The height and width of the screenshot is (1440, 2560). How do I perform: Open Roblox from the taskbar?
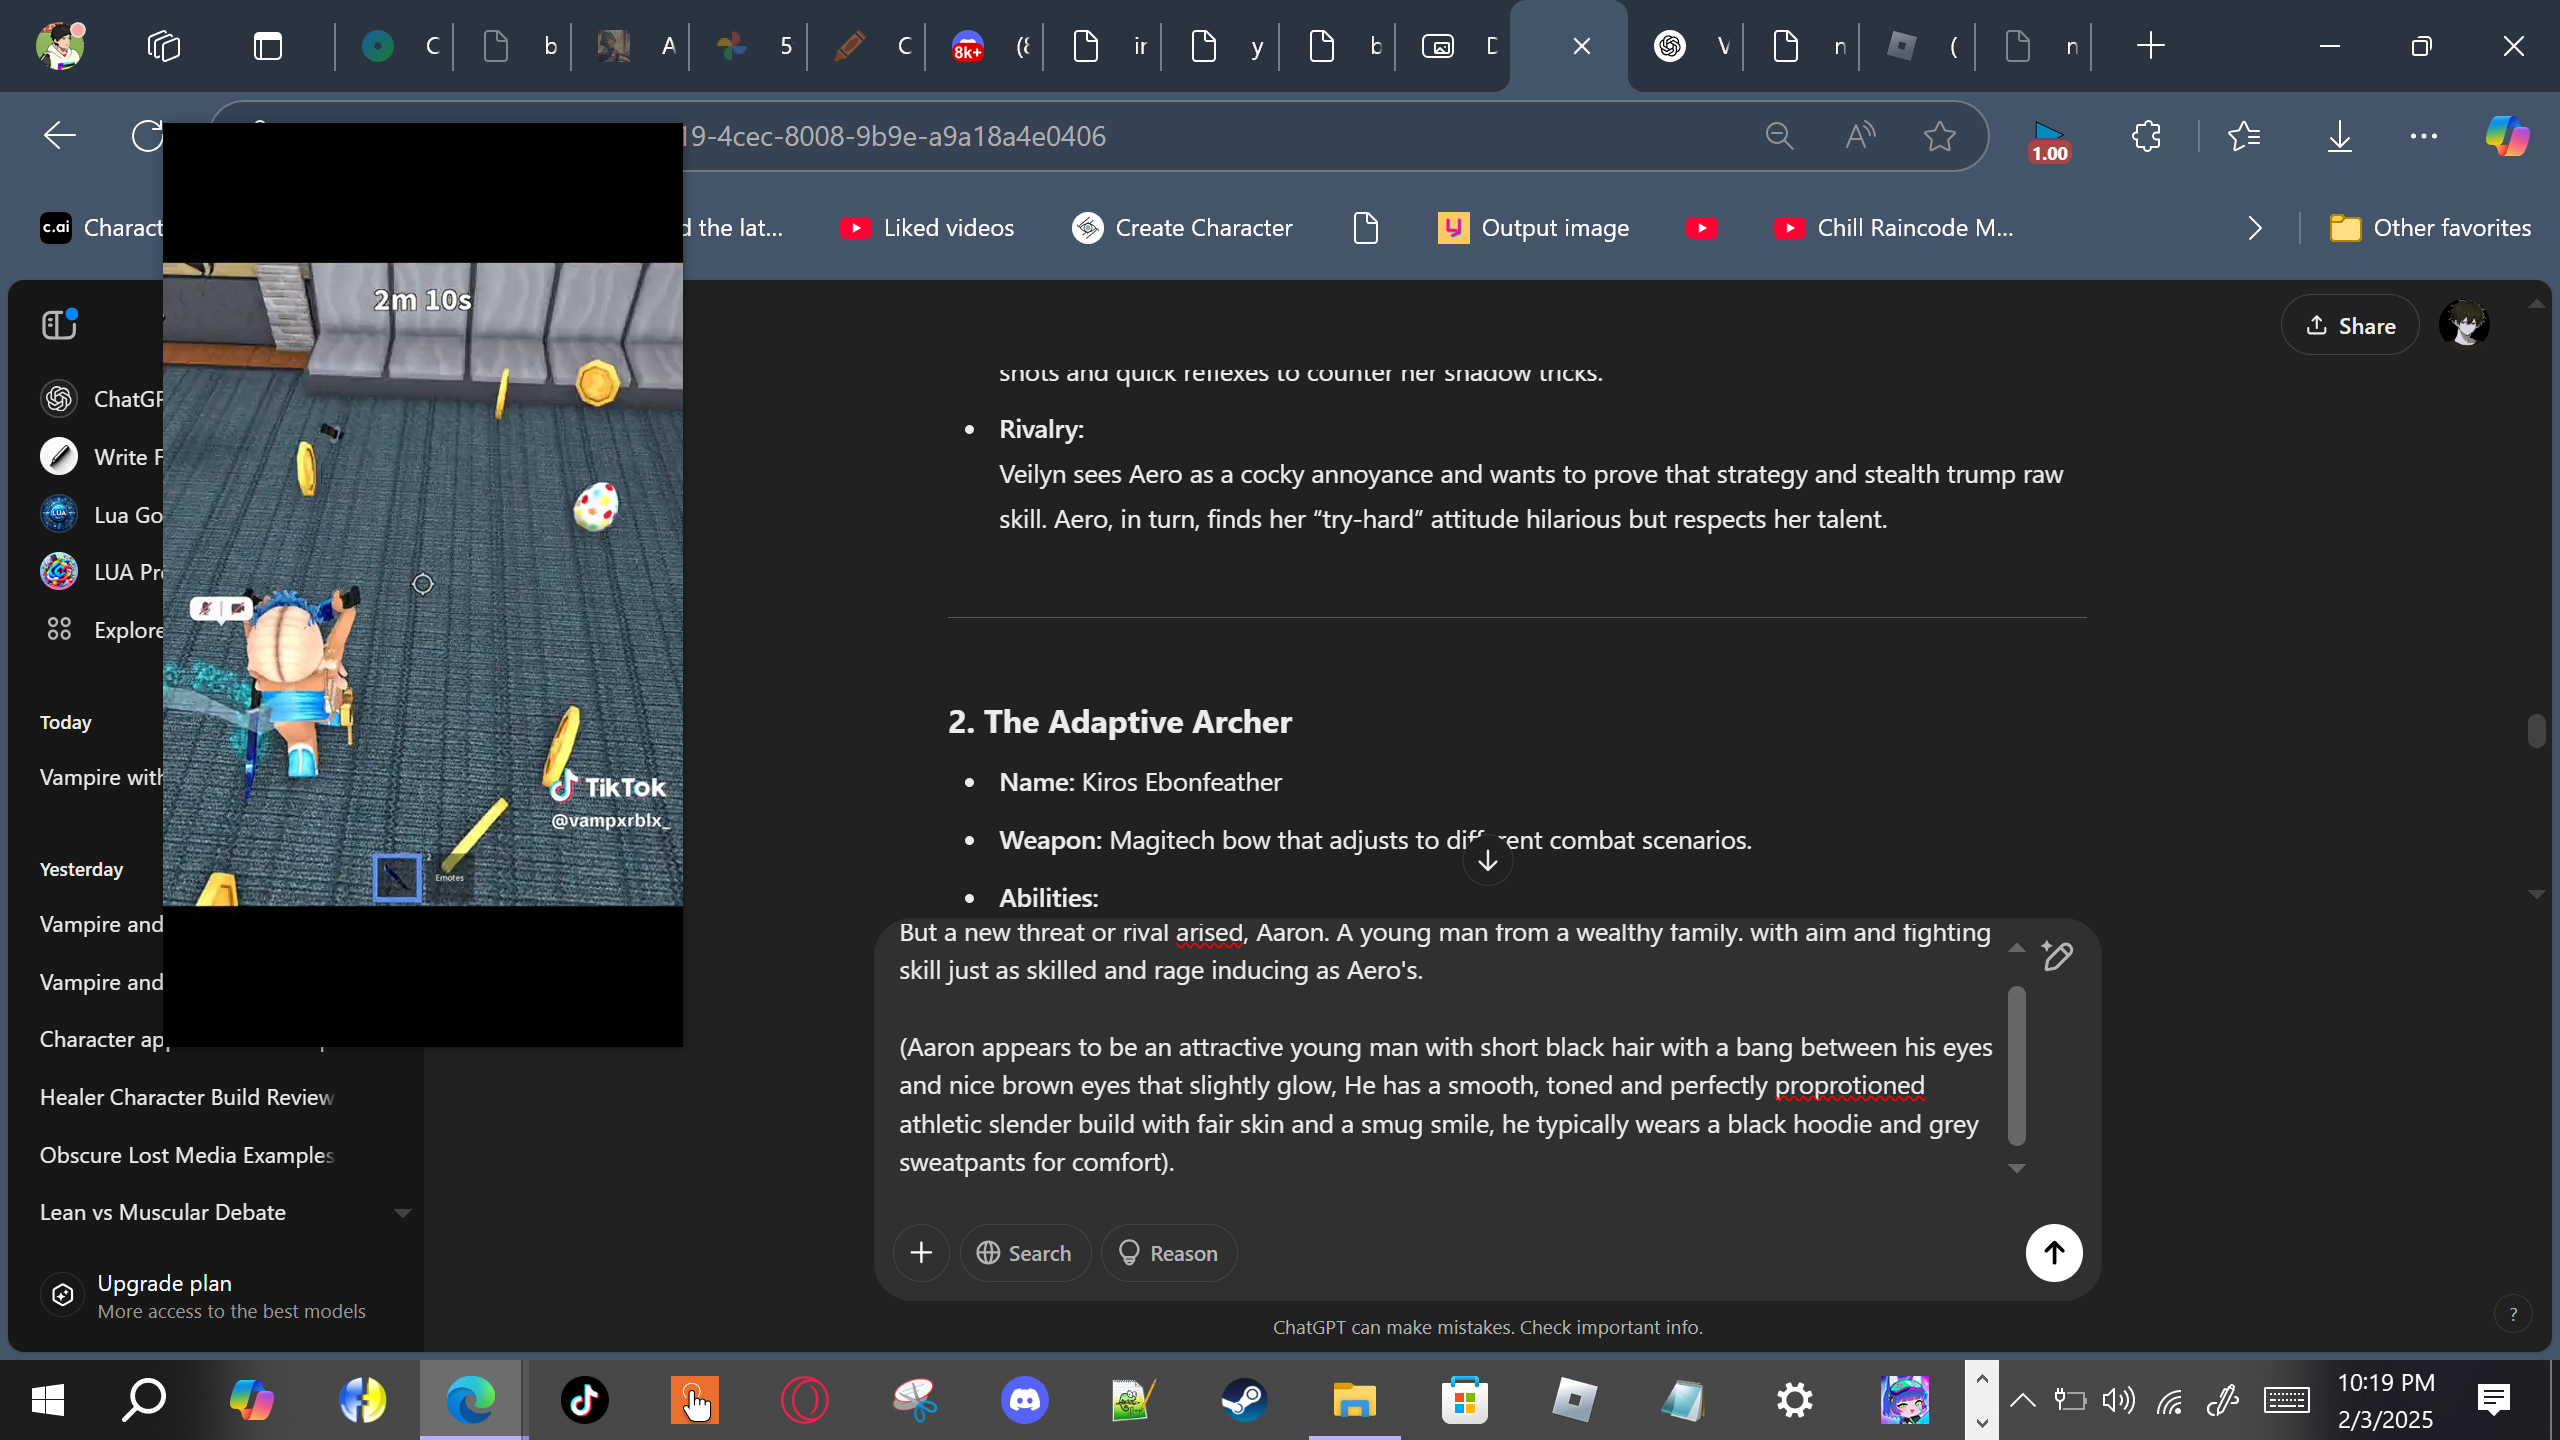coord(1574,1400)
